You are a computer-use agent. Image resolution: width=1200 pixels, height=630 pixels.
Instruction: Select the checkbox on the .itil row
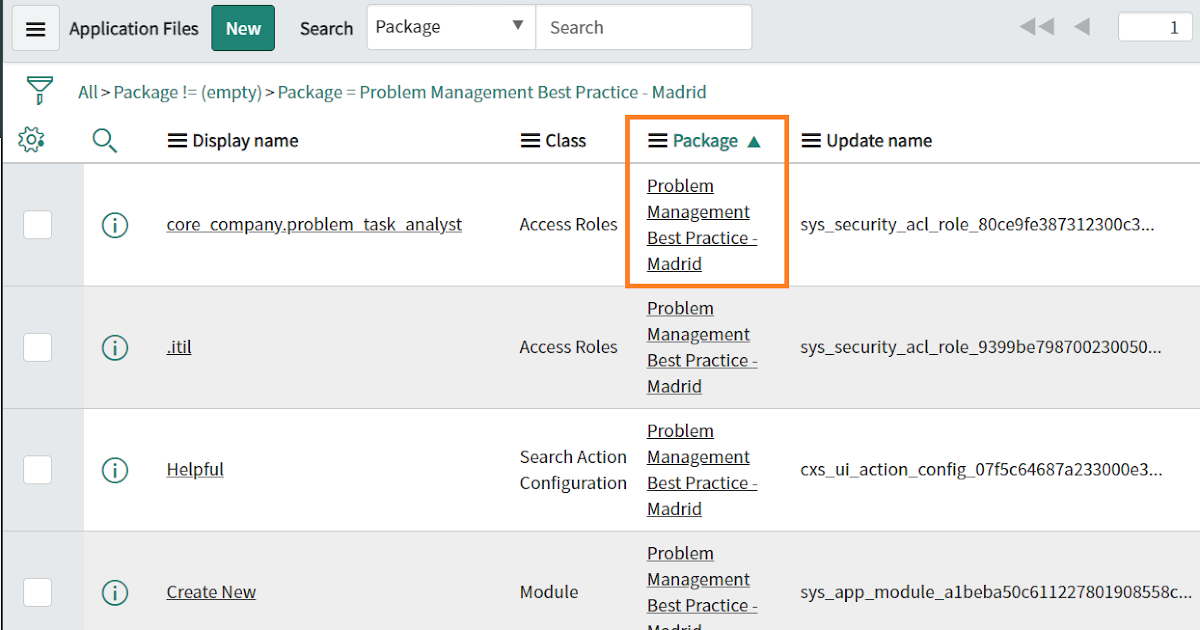[x=37, y=347]
